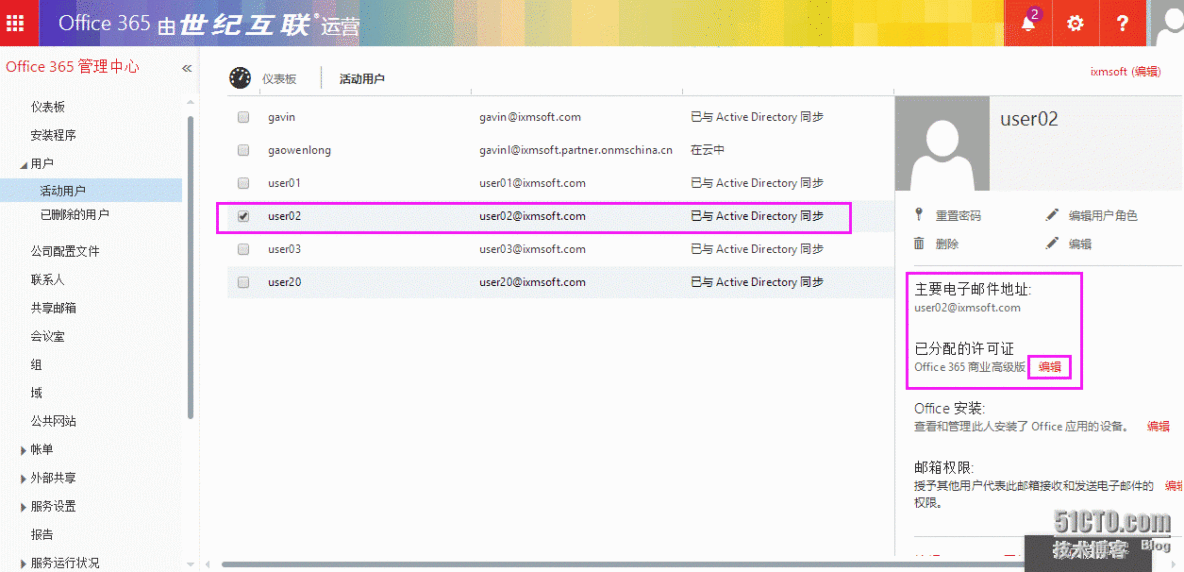
Task: Check the gavin user checkbox
Action: [x=243, y=117]
